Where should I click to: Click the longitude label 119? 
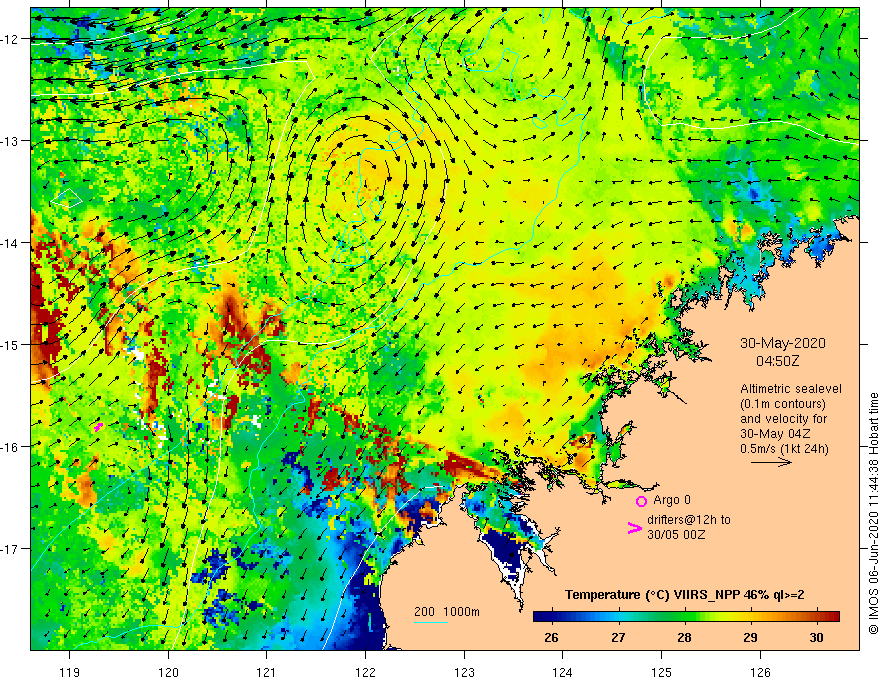[x=70, y=672]
